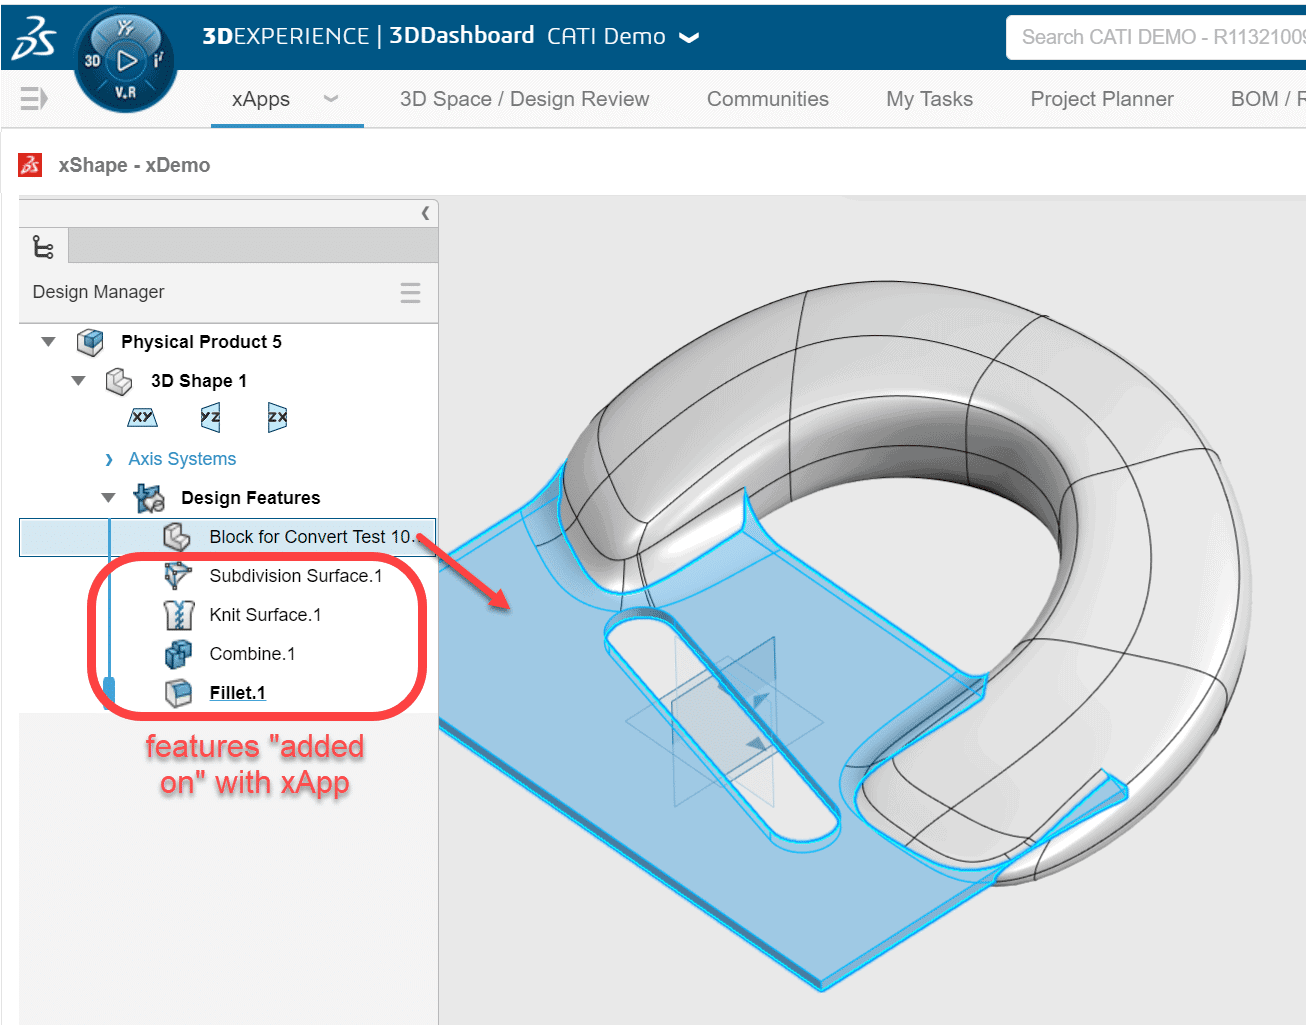Click the reference planes in the model

coord(724,720)
